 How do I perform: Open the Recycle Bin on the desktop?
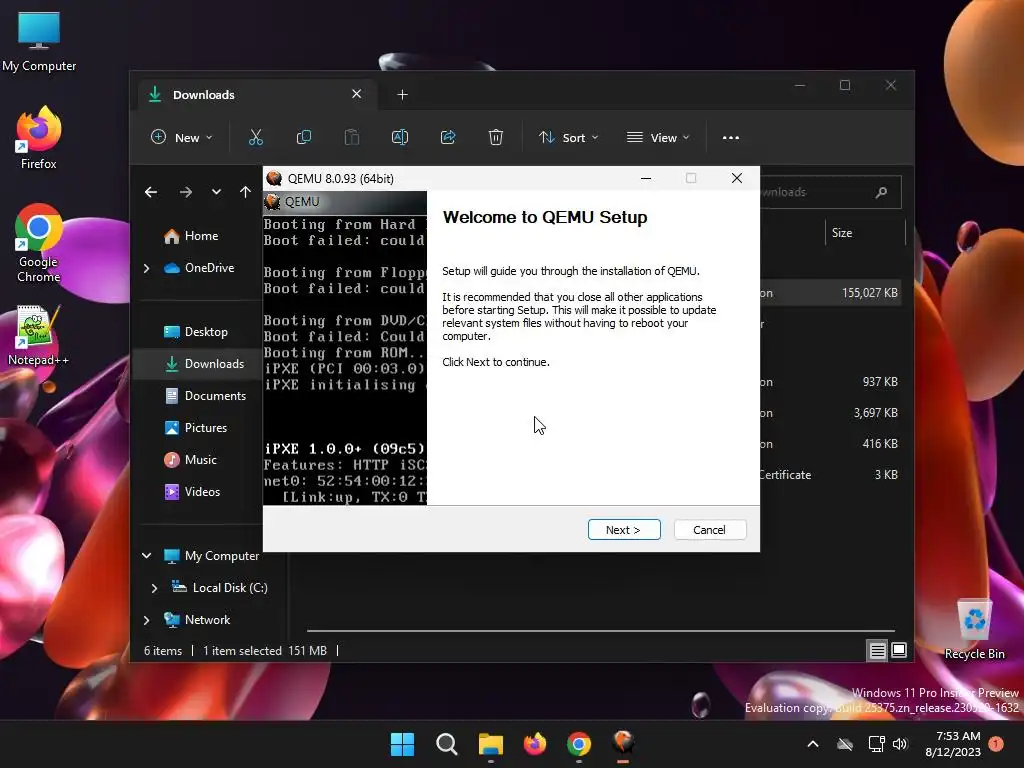pos(974,628)
